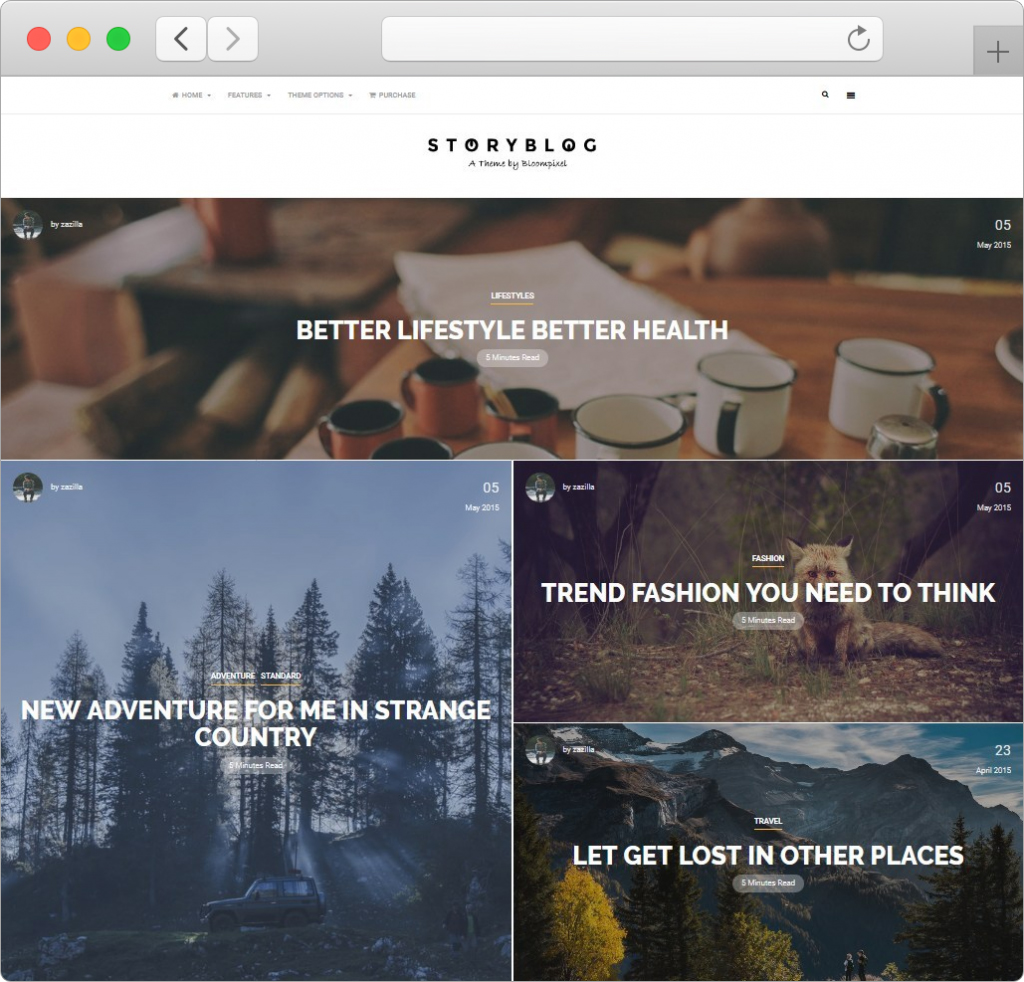Expand the Theme Options dropdown menu
The height and width of the screenshot is (982, 1024).
click(320, 95)
